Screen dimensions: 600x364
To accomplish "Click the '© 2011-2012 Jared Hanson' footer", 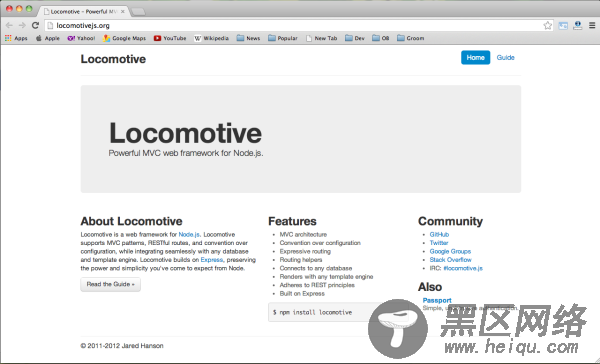I will coord(122,346).
